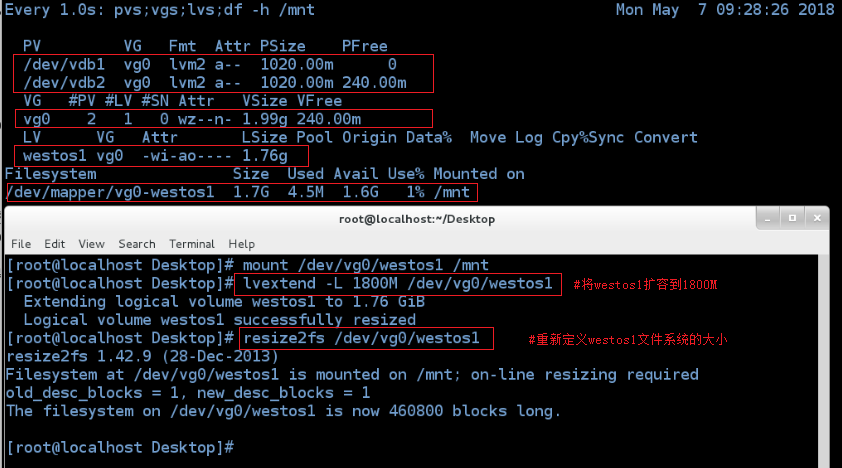Click the '1.99g' VSize value
The width and height of the screenshot is (842, 468).
[x=265, y=120]
